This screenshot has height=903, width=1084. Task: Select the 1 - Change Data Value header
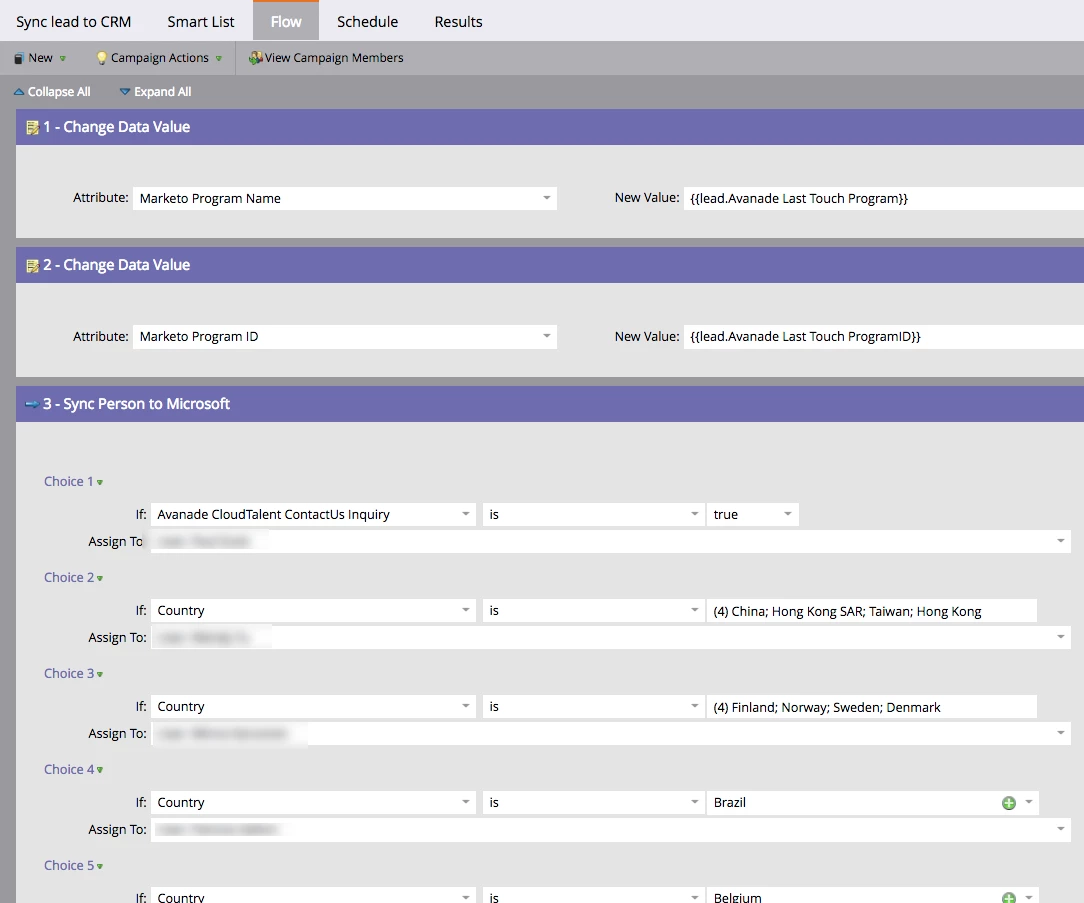550,127
